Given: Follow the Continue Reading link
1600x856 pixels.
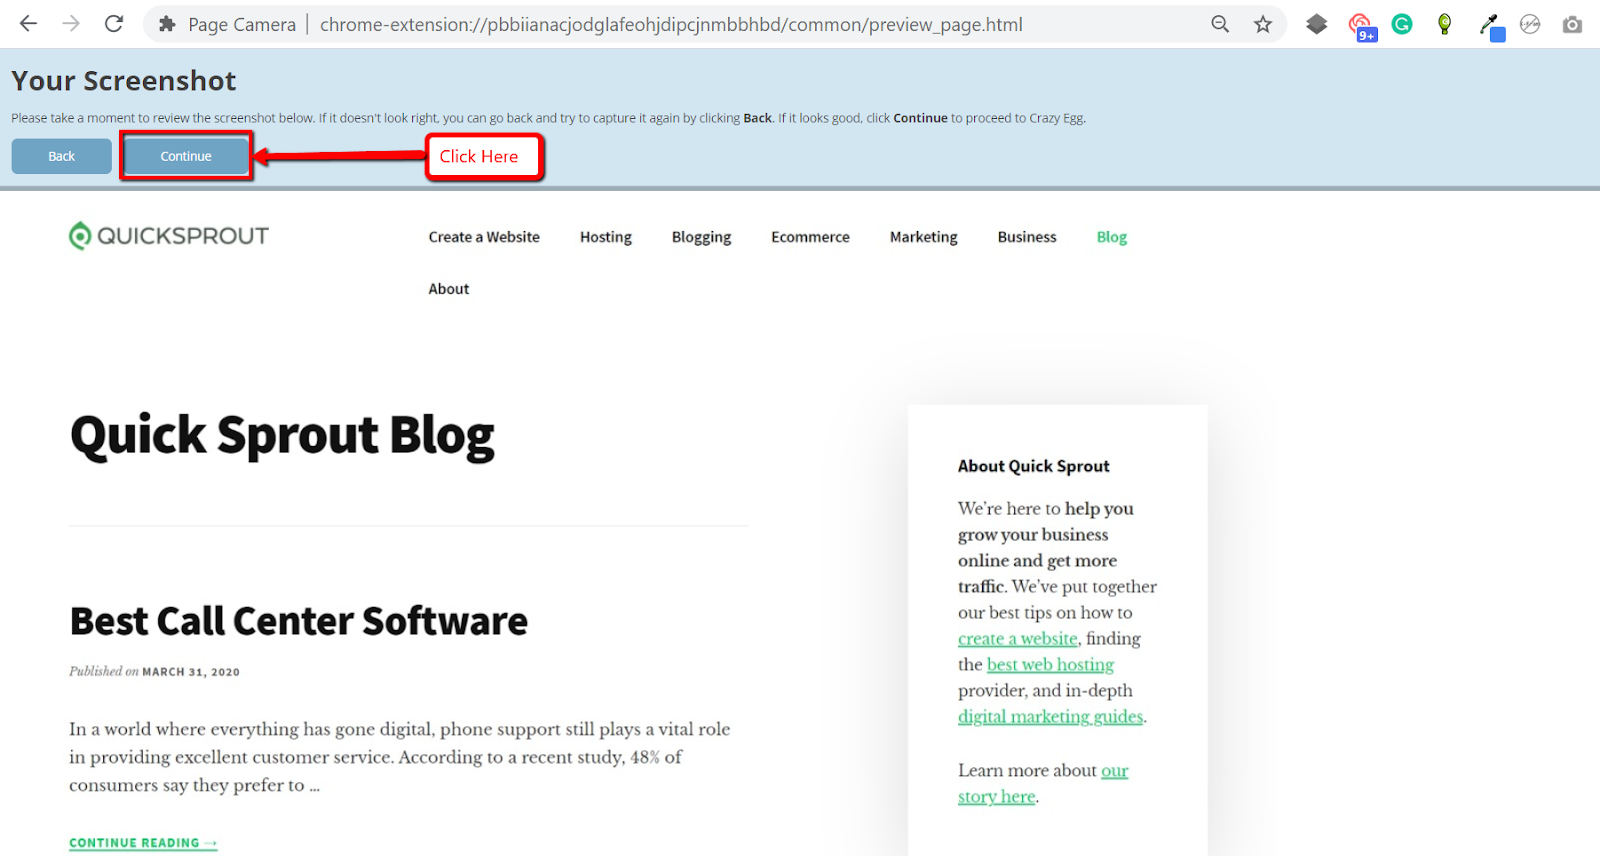Looking at the screenshot, I should tap(143, 843).
